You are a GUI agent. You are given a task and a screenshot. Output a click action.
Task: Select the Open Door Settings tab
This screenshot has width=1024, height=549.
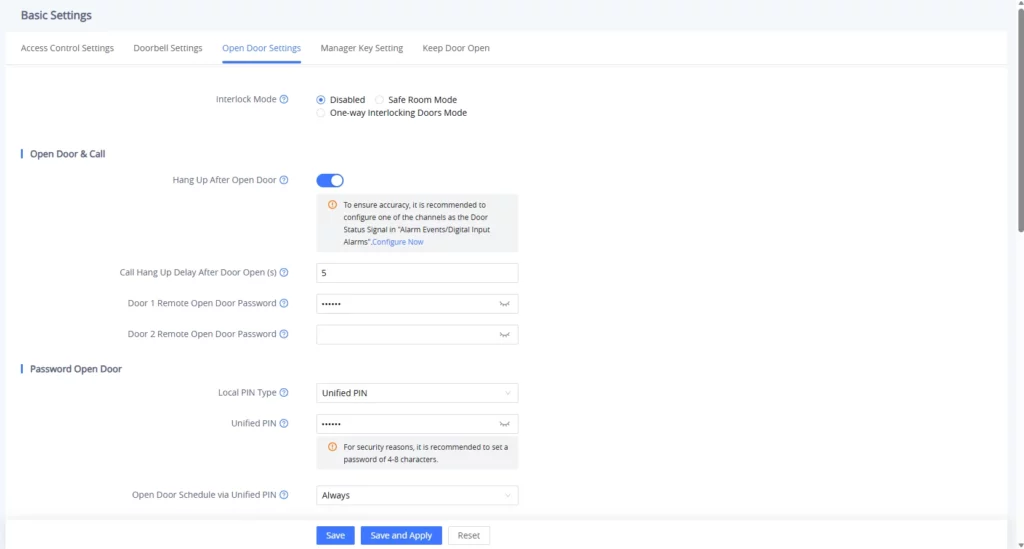[x=261, y=48]
